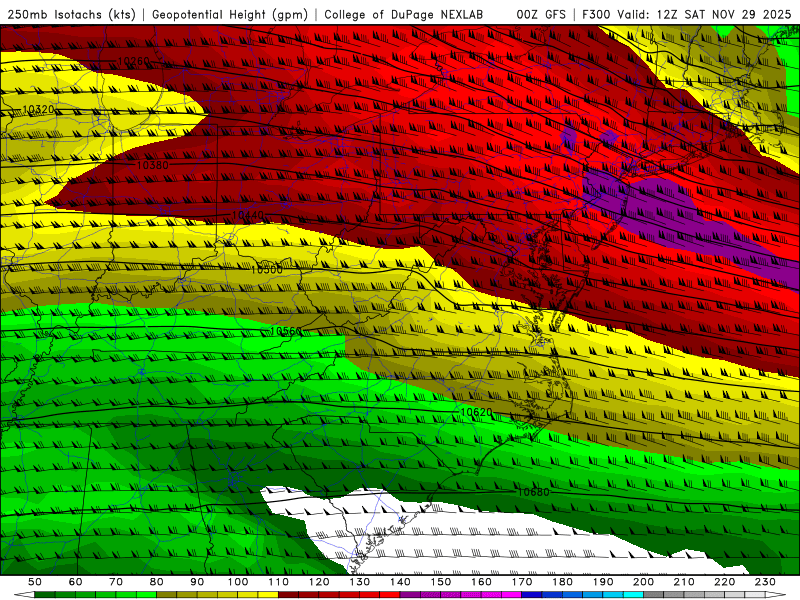Viewport: 800px width, 600px height.
Task: Click the 10440 height contour label
Action: 248,215
